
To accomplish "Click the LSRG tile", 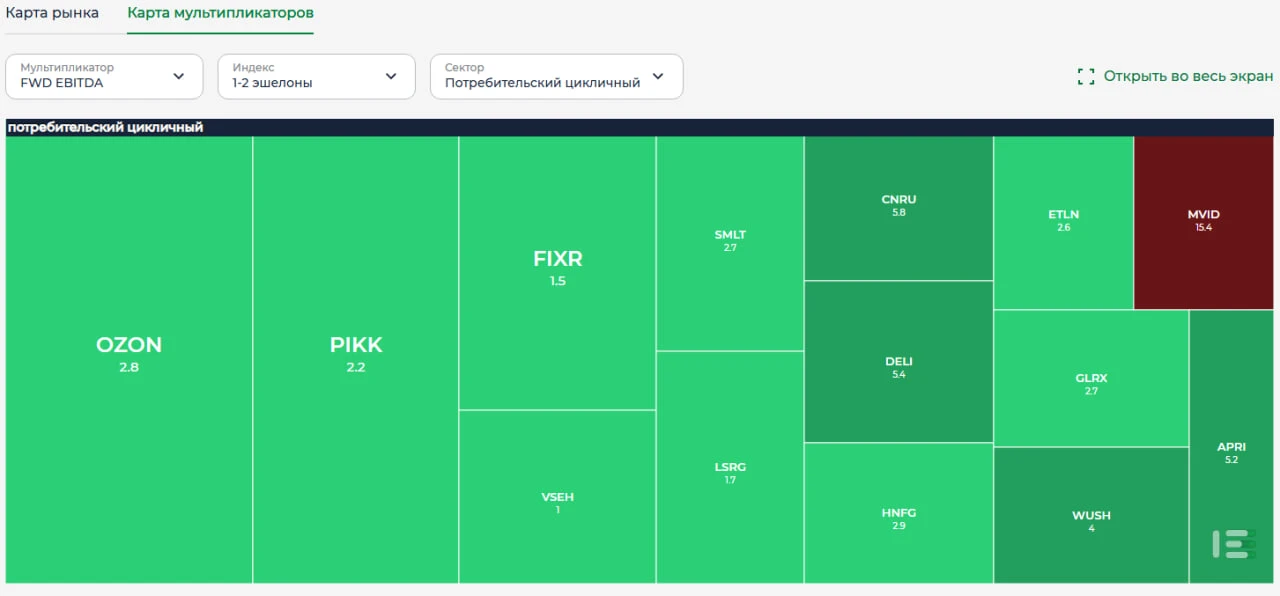I will pos(730,467).
